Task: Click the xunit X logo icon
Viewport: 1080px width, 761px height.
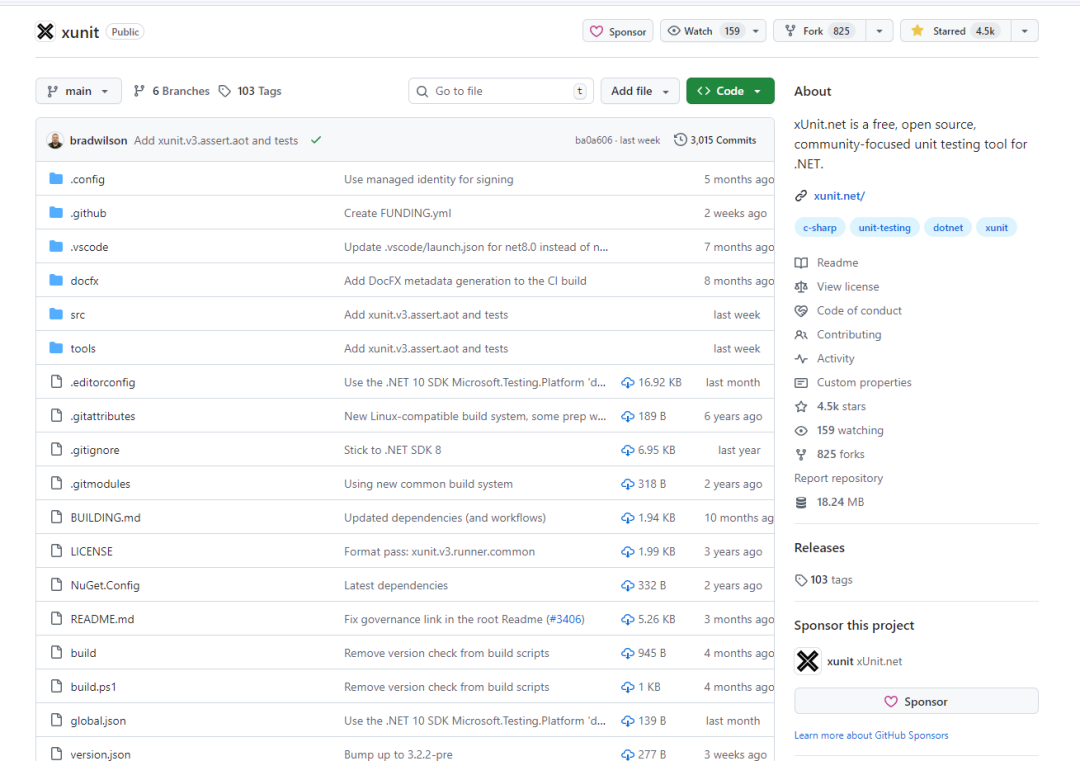Action: pos(45,32)
